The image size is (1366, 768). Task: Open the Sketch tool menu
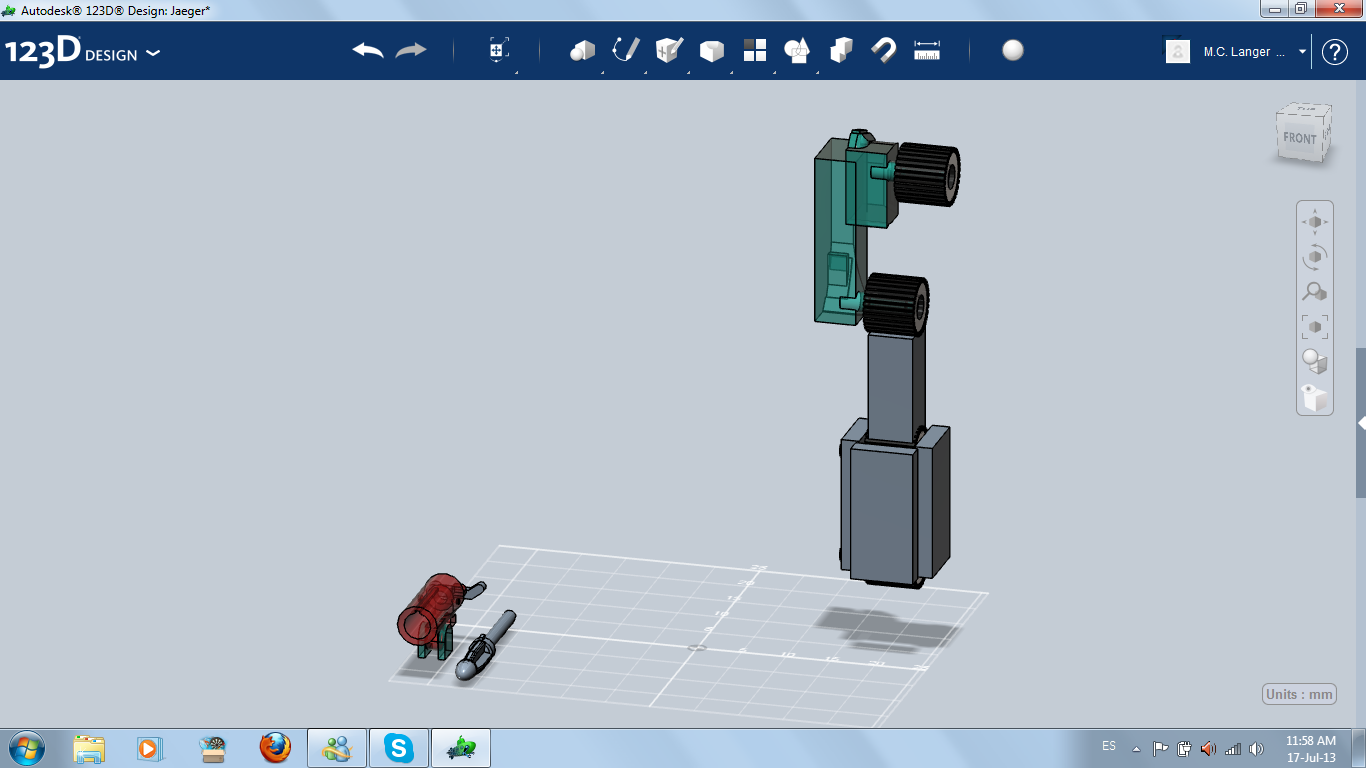(x=626, y=50)
